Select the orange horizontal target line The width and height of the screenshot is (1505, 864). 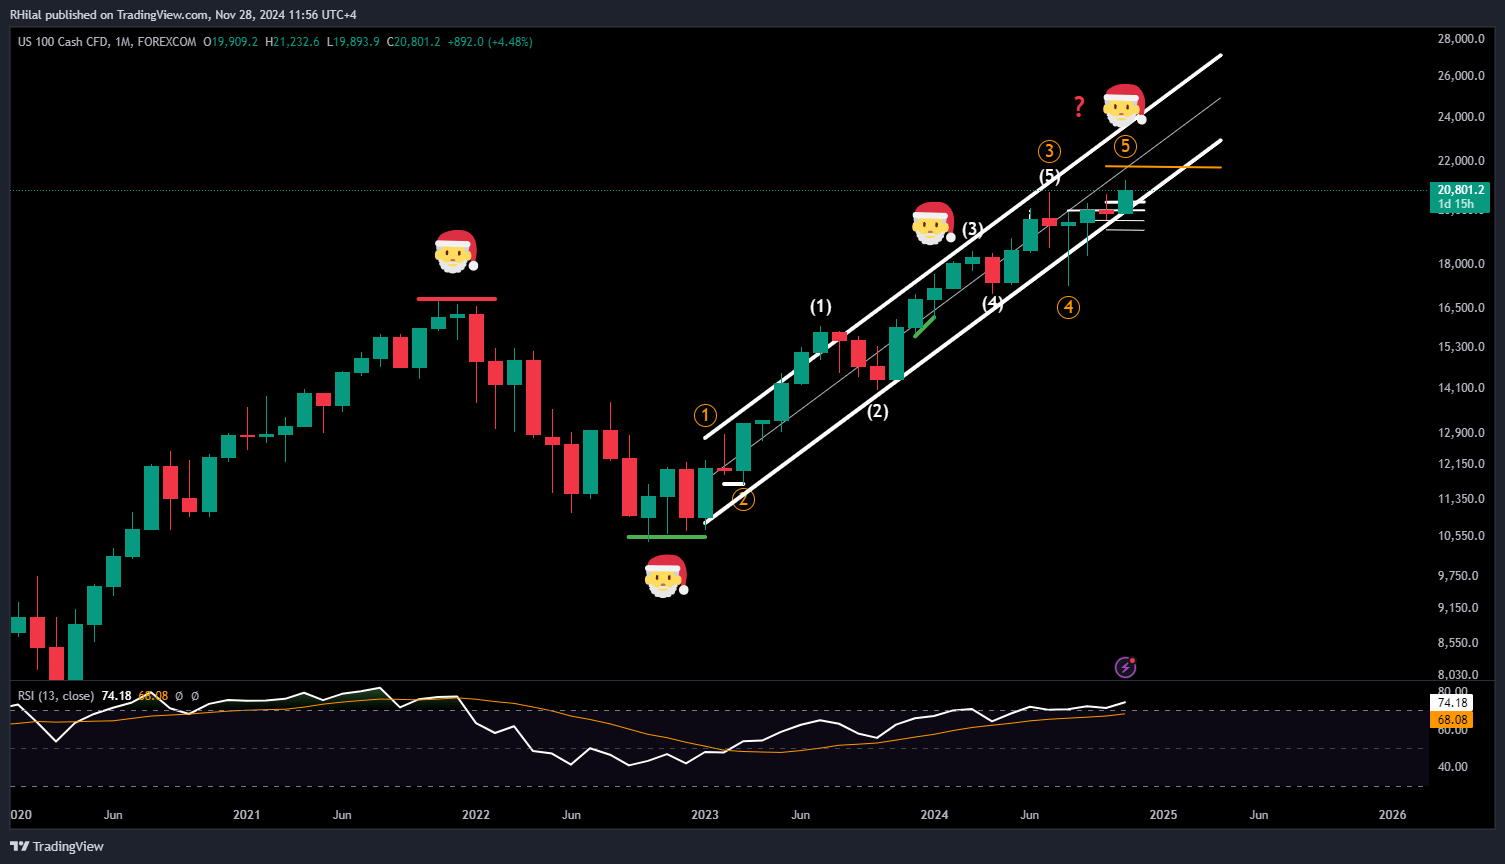pyautogui.click(x=1163, y=166)
